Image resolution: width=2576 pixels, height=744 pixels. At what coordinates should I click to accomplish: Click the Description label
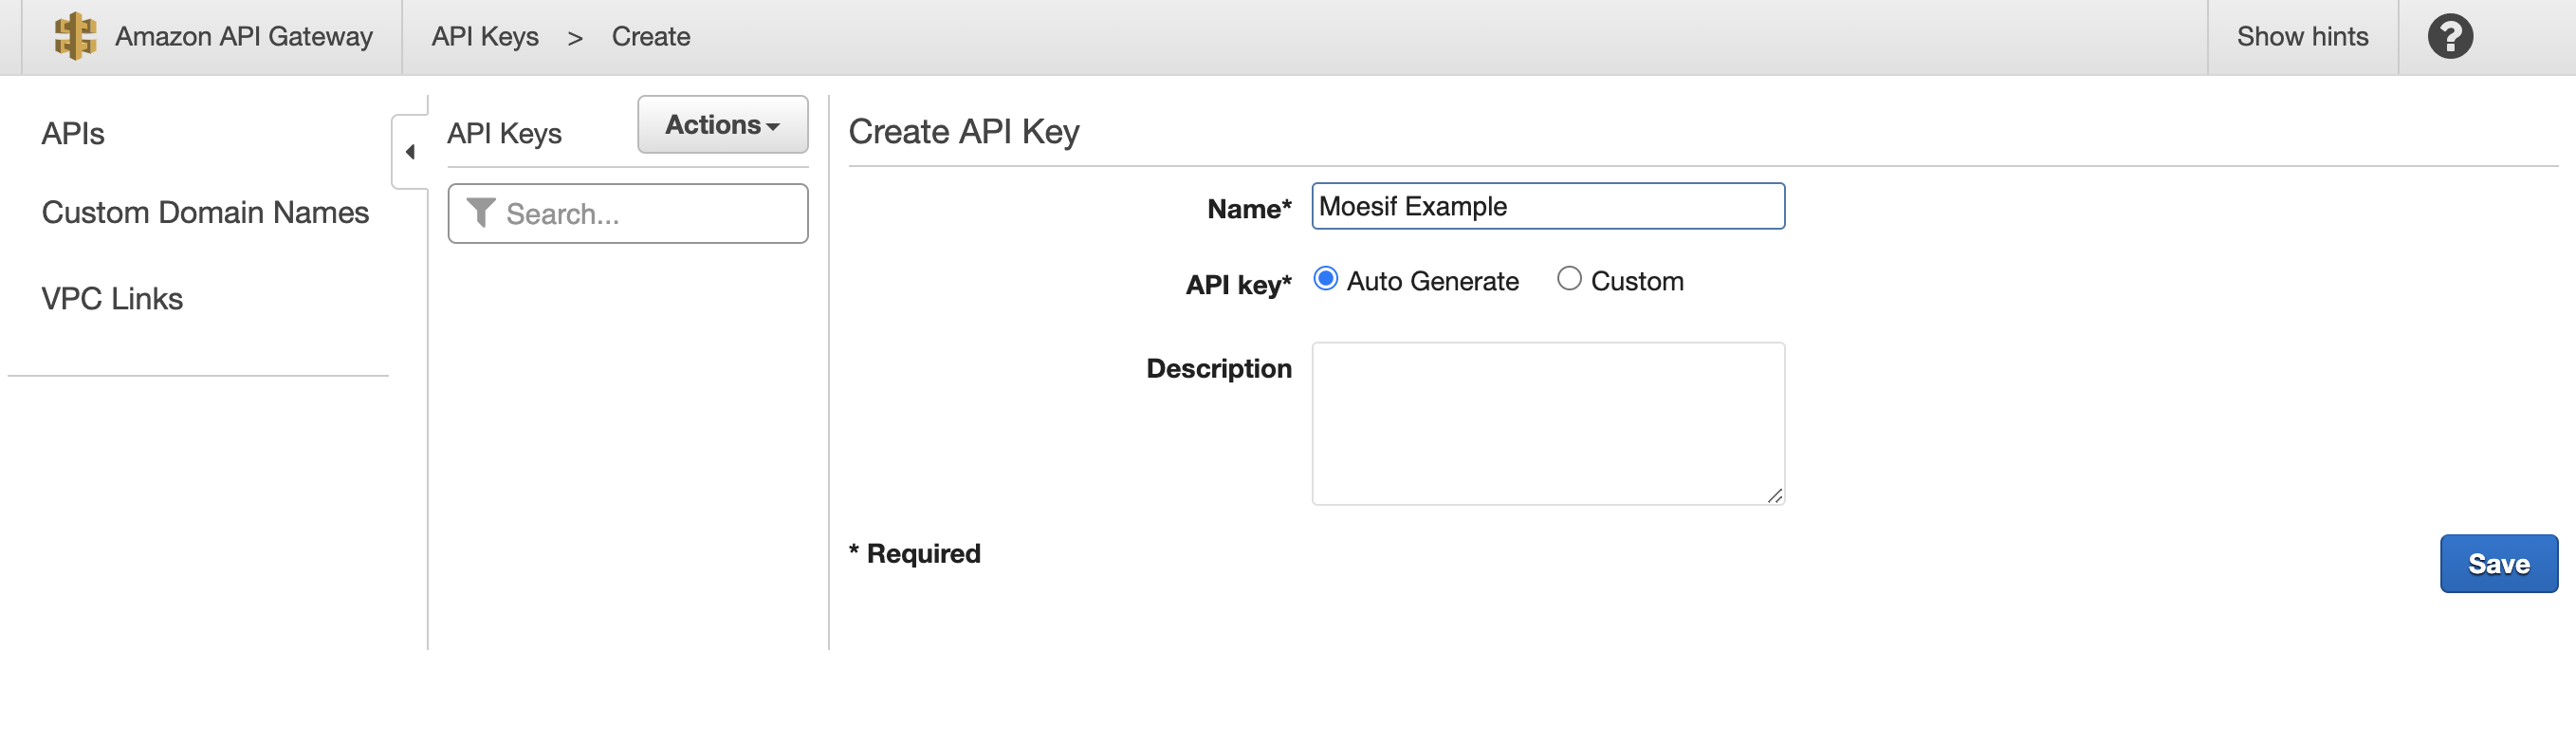coord(1219,368)
